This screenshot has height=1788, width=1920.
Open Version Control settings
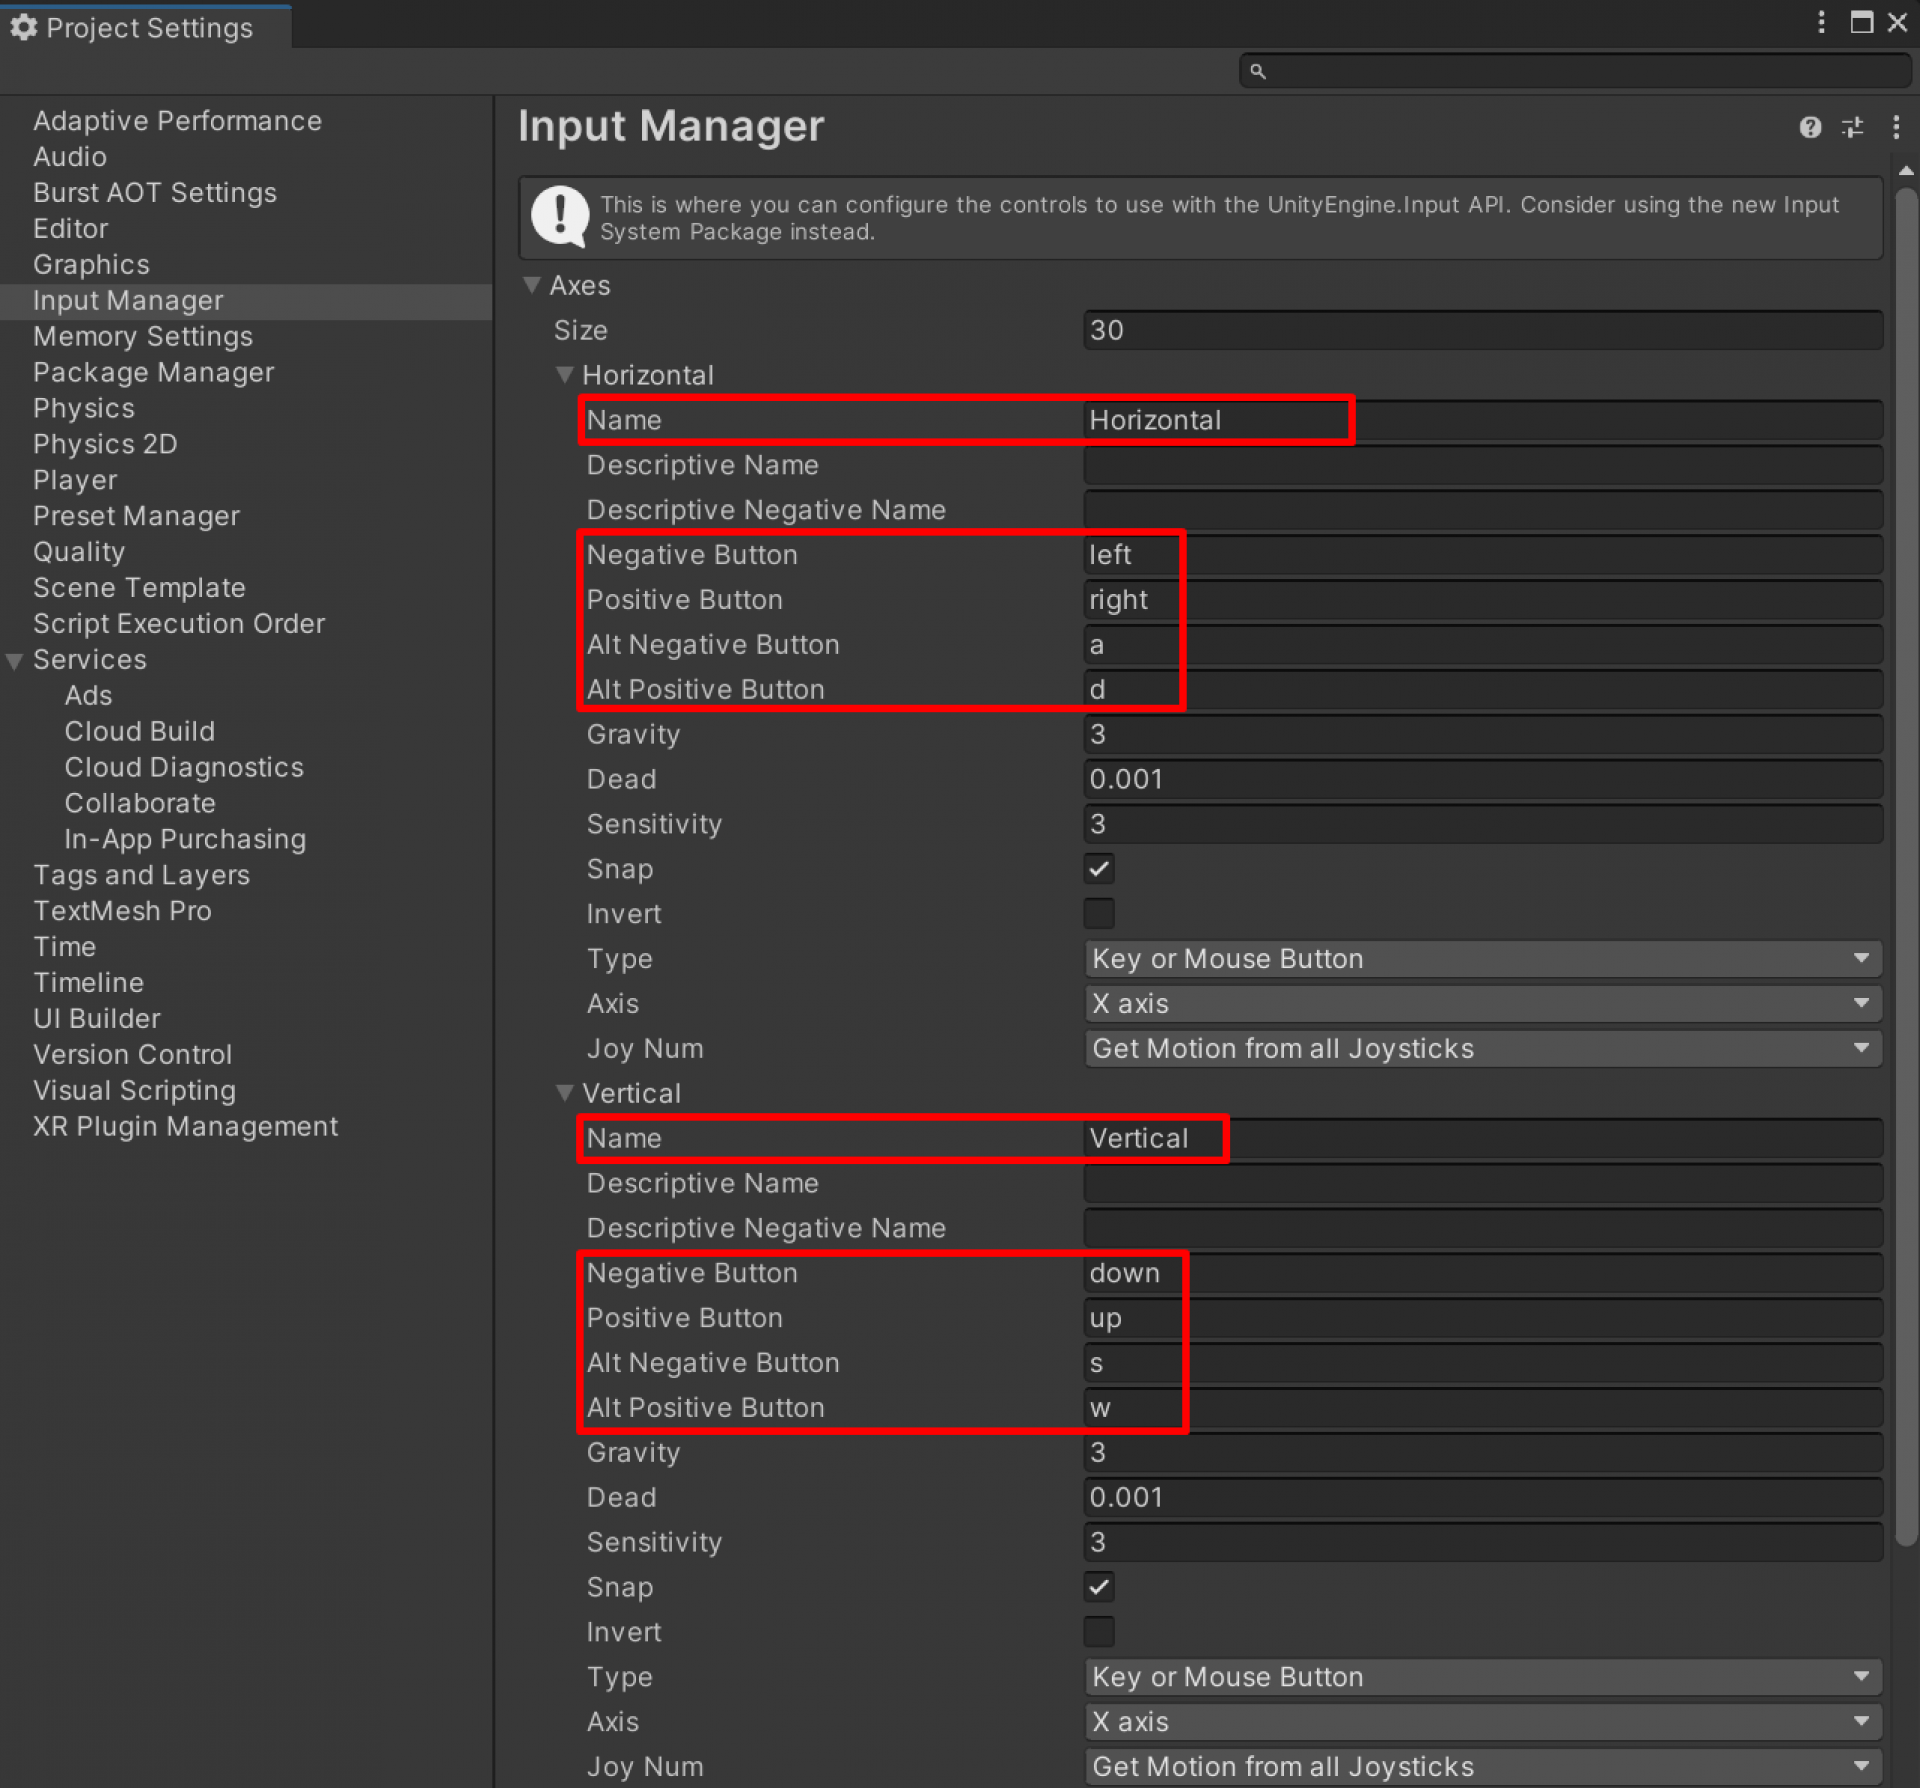click(x=132, y=1055)
